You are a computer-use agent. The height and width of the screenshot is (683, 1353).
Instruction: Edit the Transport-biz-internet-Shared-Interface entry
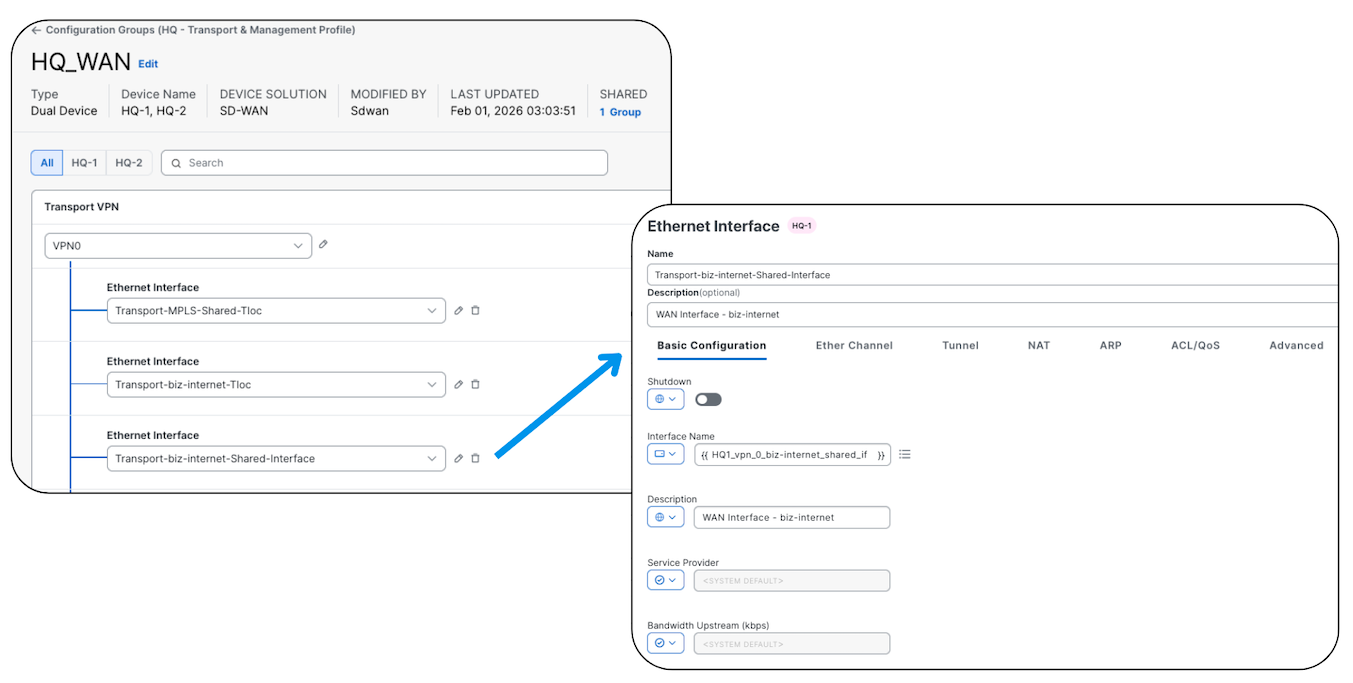[458, 458]
